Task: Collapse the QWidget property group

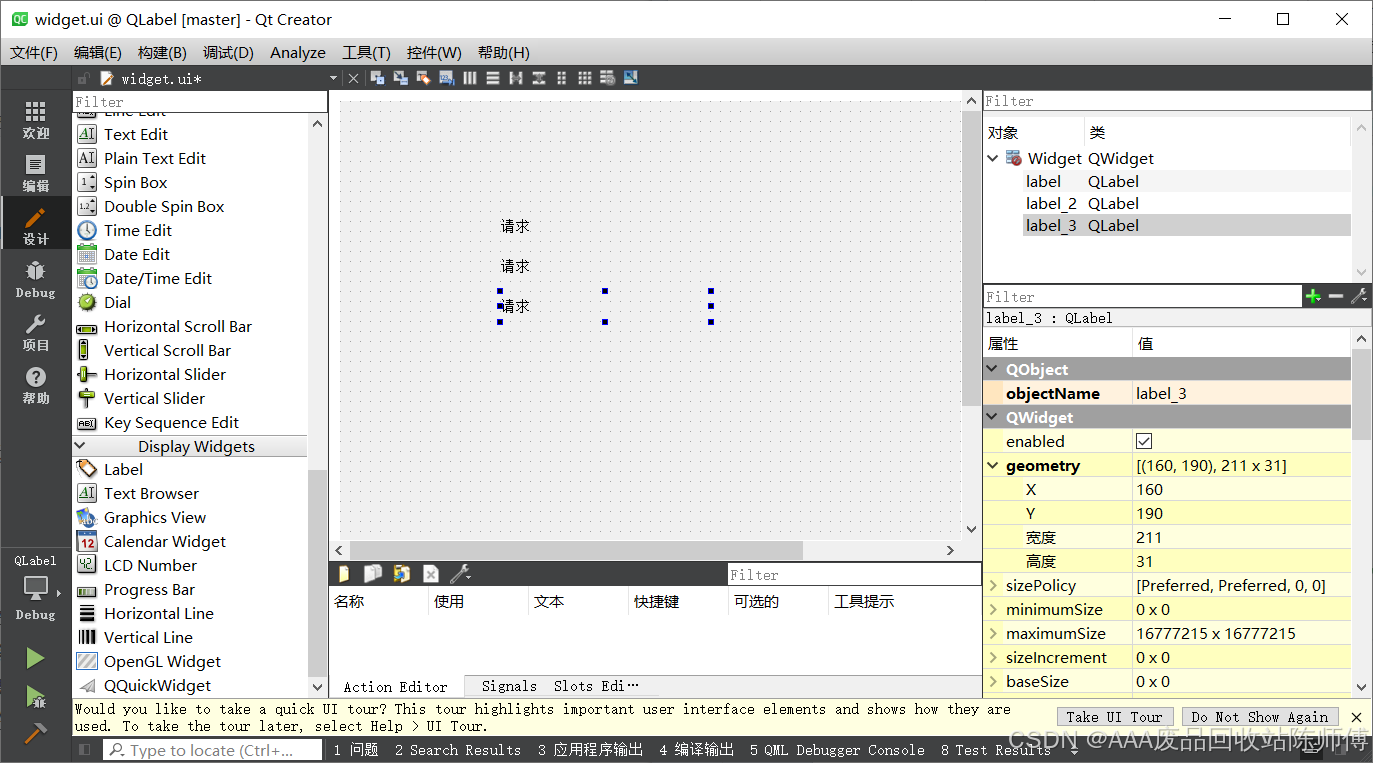Action: point(993,417)
